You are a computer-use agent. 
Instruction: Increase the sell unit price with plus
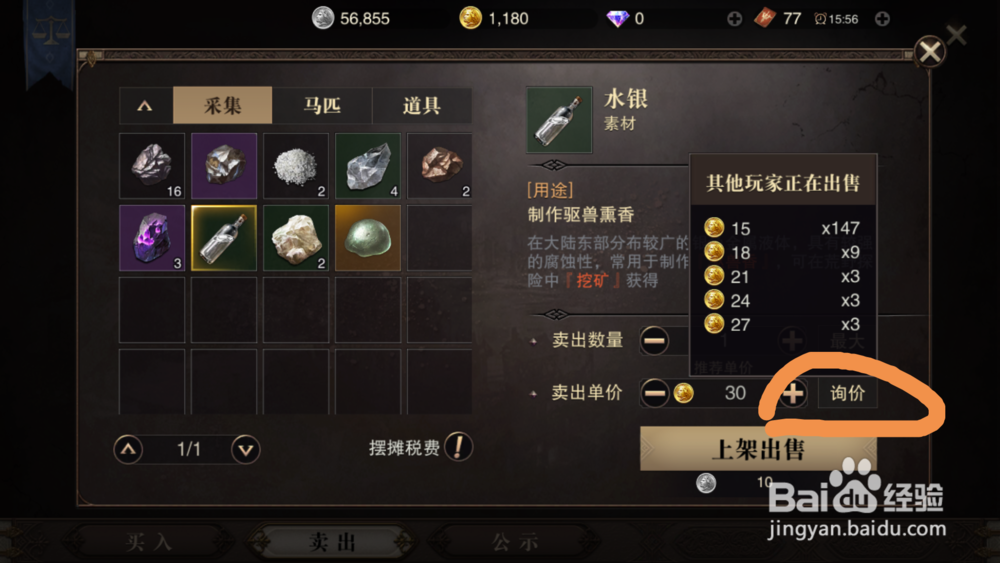(x=793, y=393)
